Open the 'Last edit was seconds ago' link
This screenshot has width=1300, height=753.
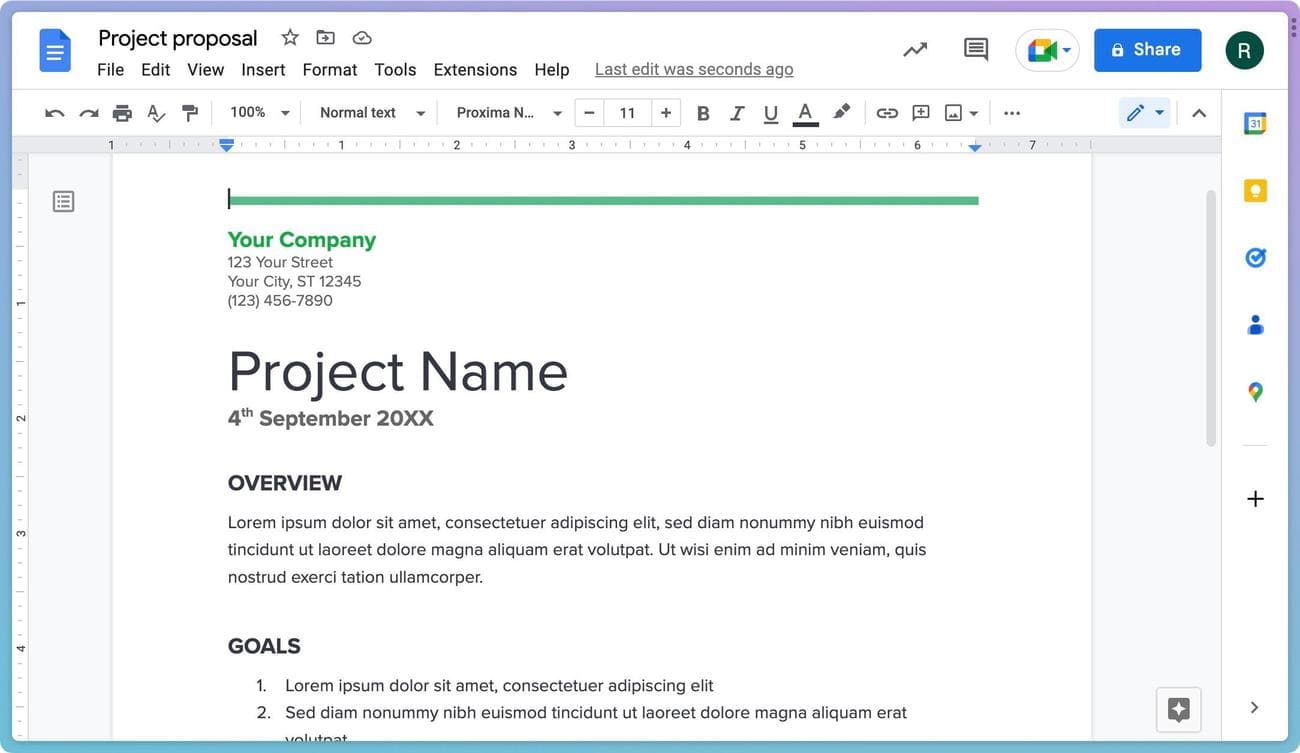pyautogui.click(x=694, y=69)
